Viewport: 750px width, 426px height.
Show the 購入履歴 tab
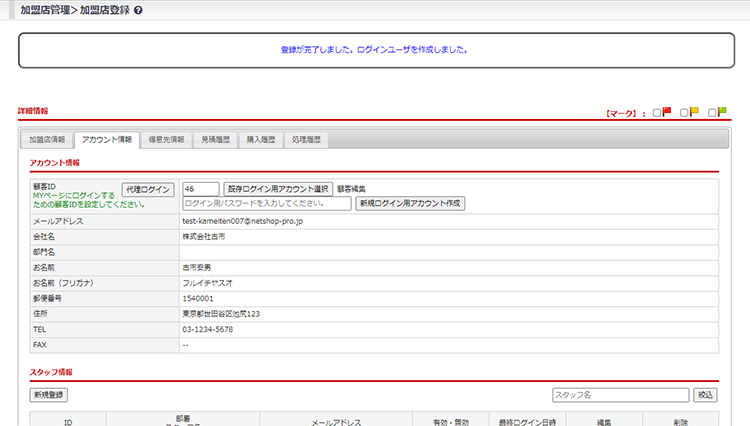click(261, 140)
